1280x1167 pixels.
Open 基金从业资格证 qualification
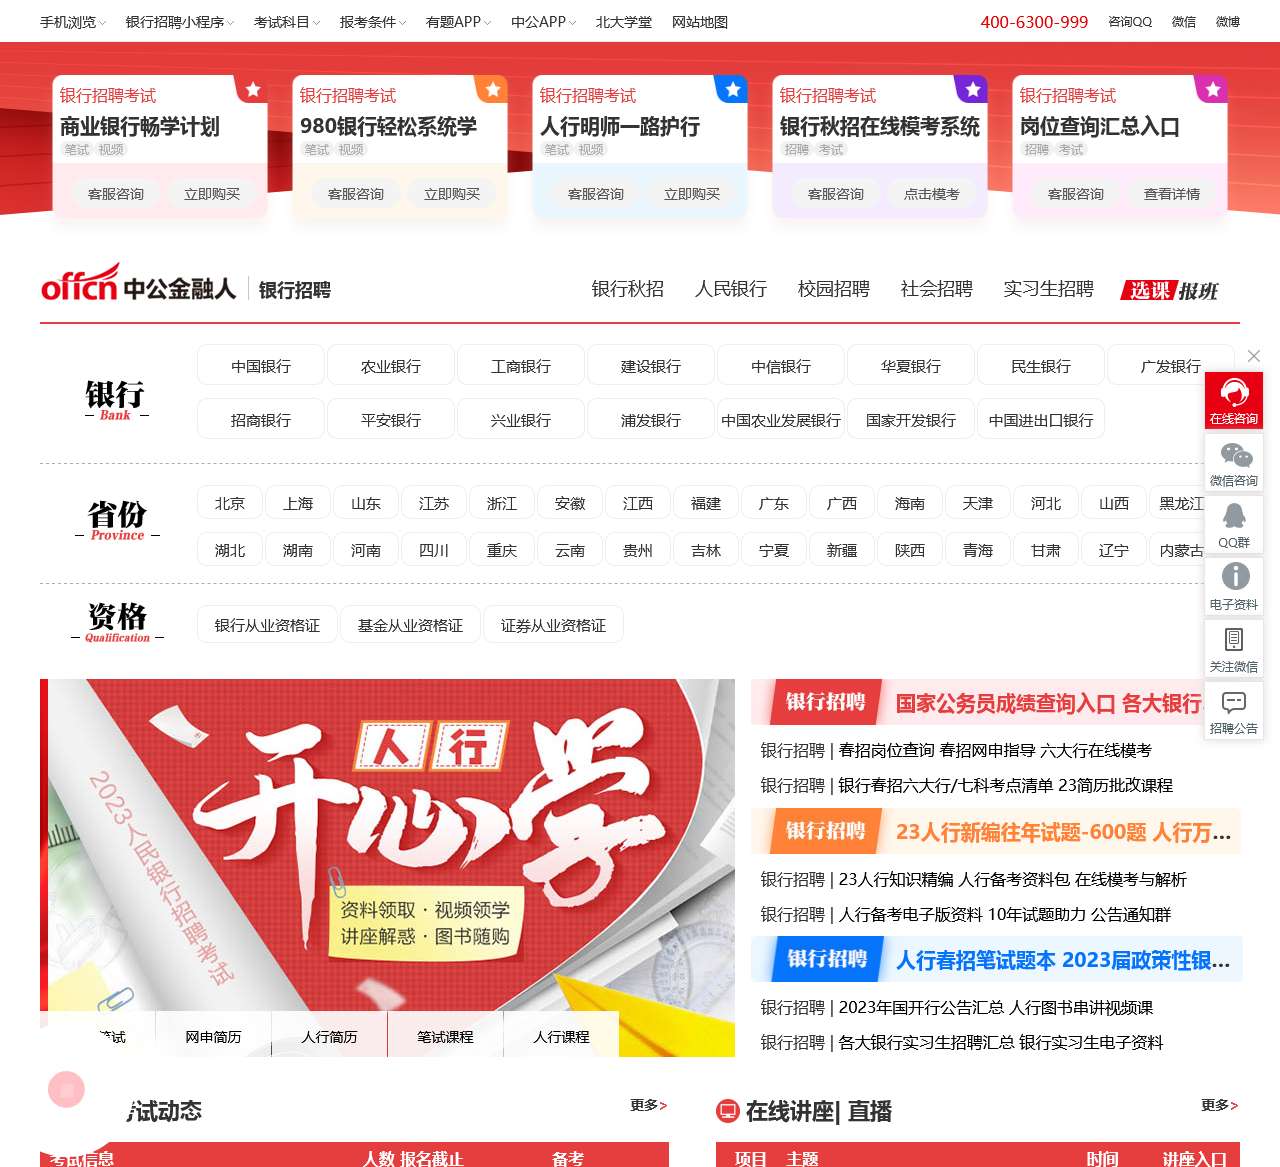(410, 625)
